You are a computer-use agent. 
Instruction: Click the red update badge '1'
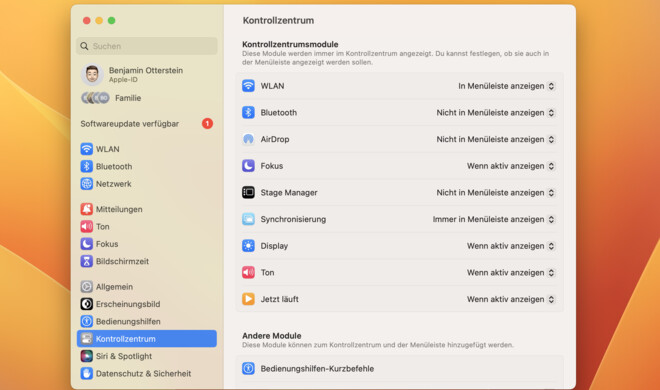207,124
